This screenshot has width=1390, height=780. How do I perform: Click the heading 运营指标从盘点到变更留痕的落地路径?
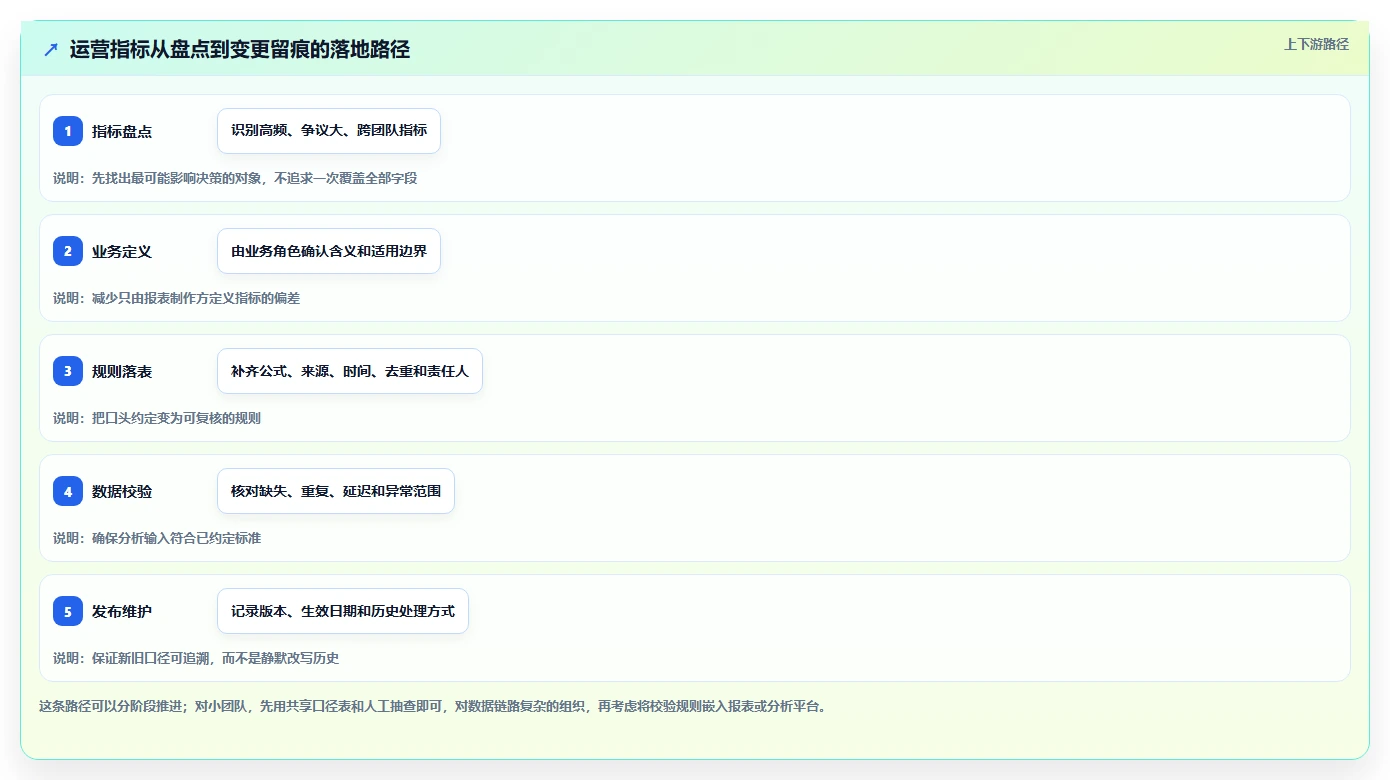(240, 50)
